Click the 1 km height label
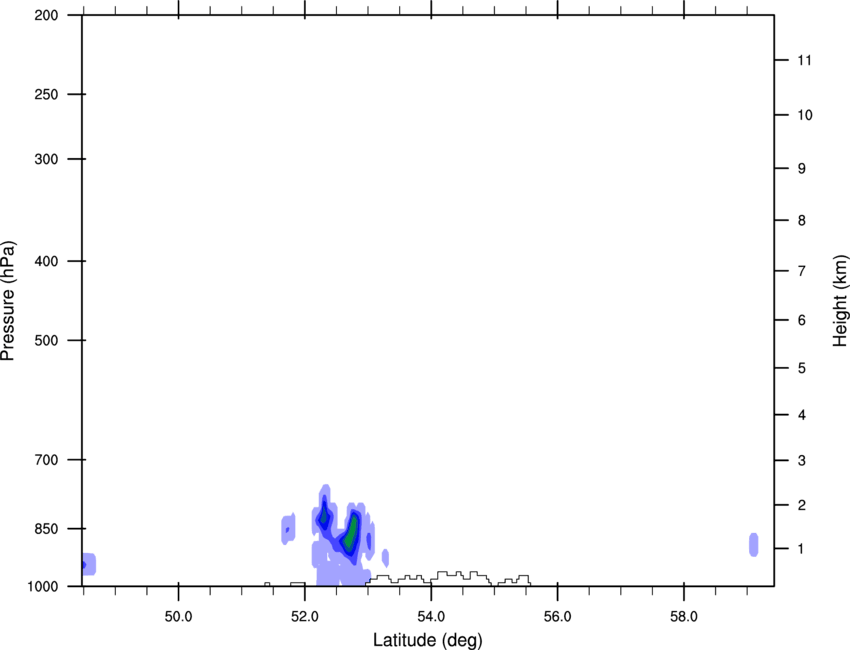 coord(801,549)
